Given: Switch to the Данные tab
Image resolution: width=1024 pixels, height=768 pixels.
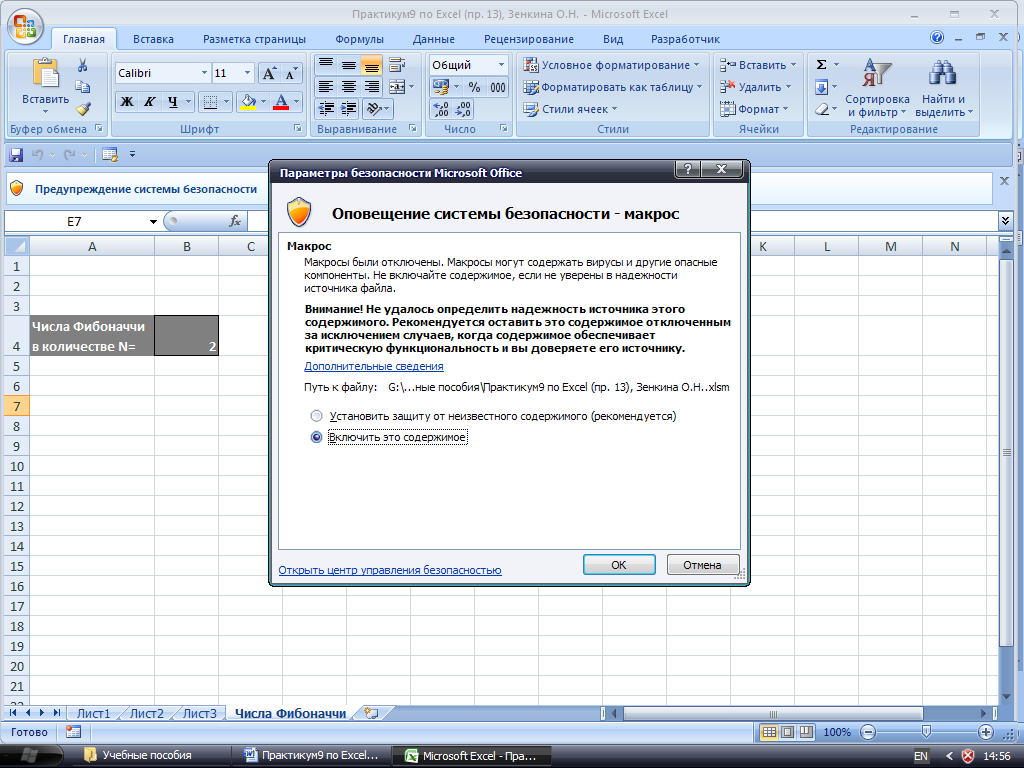Looking at the screenshot, I should click(434, 39).
